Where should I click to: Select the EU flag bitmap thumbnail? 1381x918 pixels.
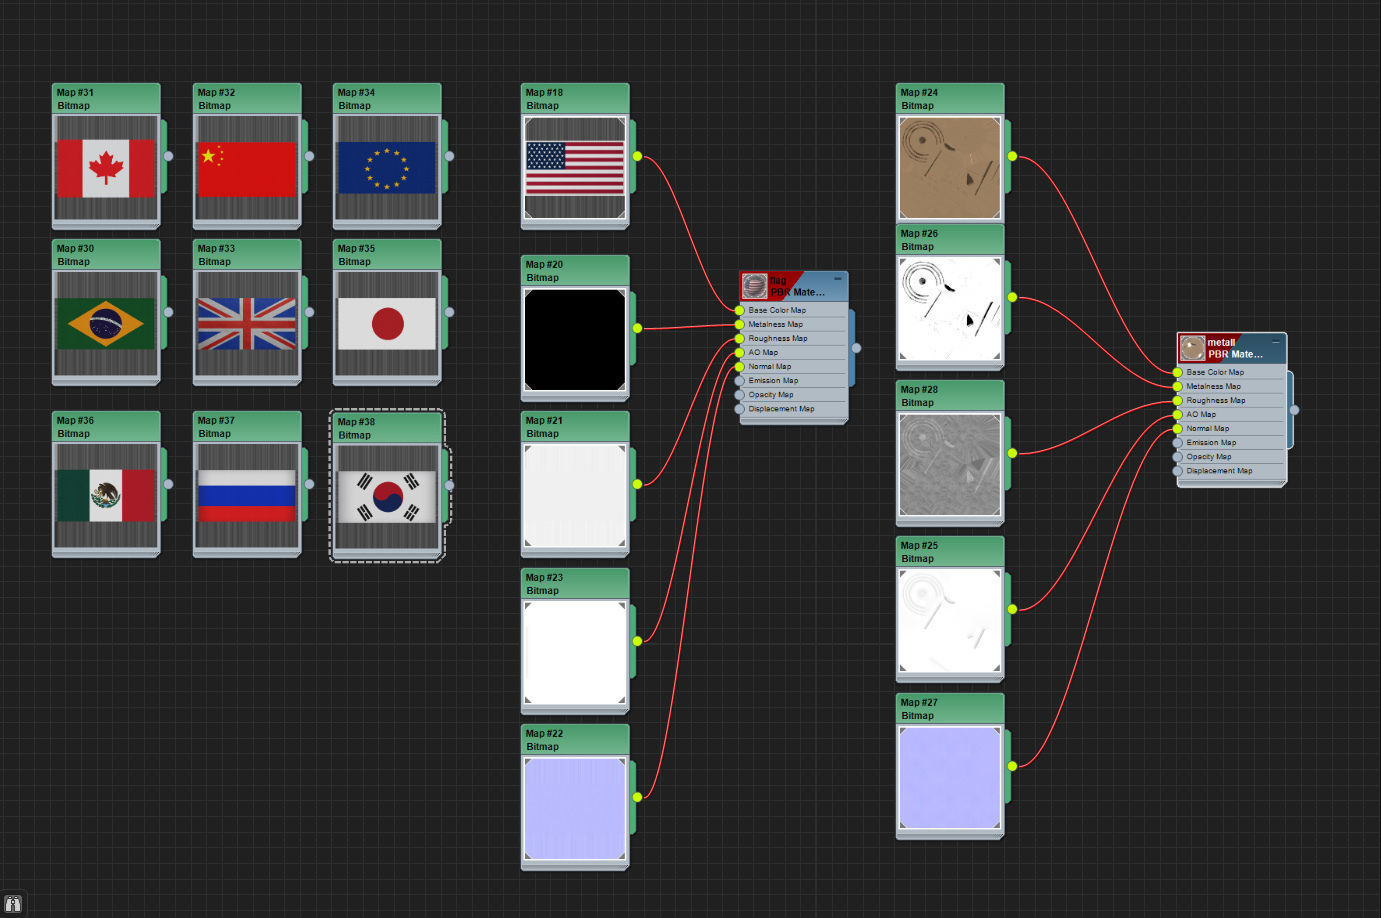[387, 168]
